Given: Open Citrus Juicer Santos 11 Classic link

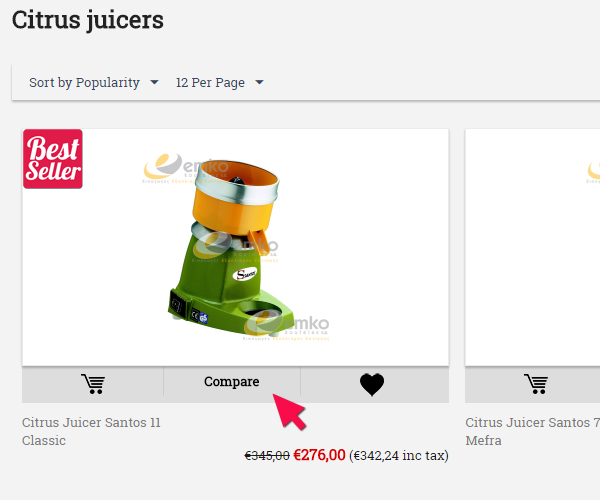Looking at the screenshot, I should (91, 431).
